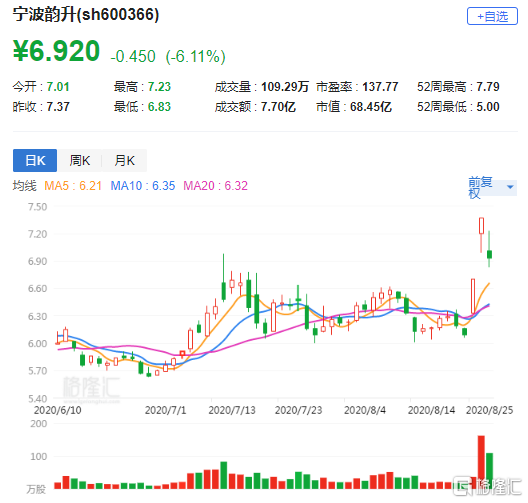This screenshot has width=528, height=503.
Task: Click the 2020/7/23 date axis label
Action: (298, 410)
